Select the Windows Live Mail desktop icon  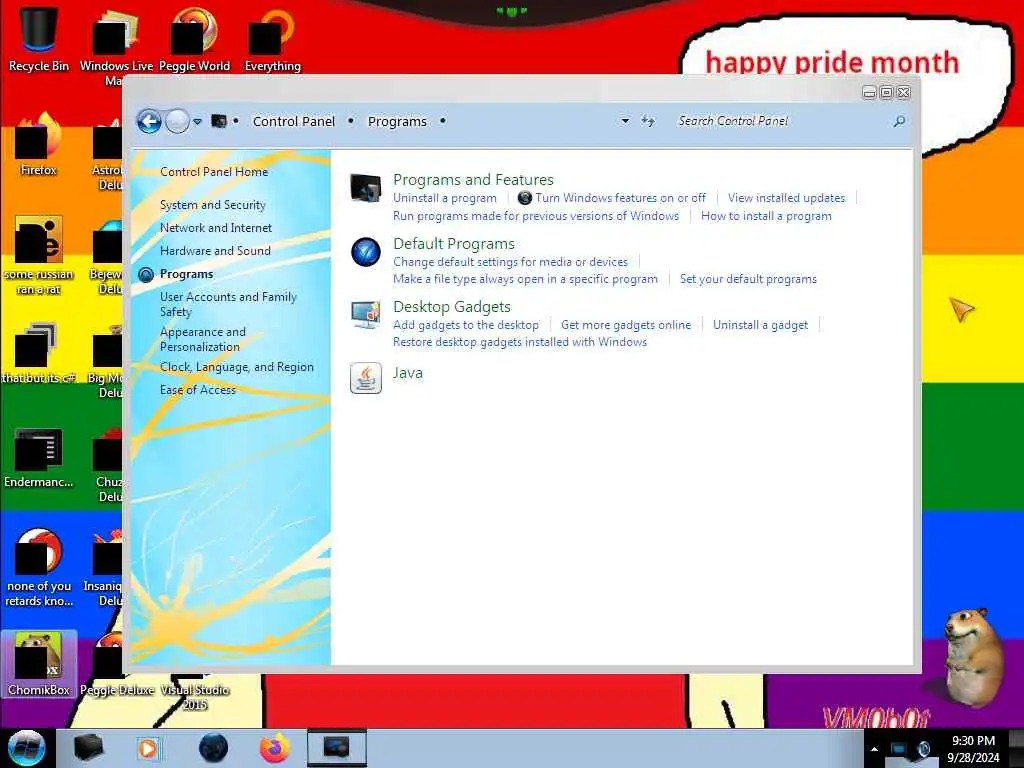pos(116,46)
